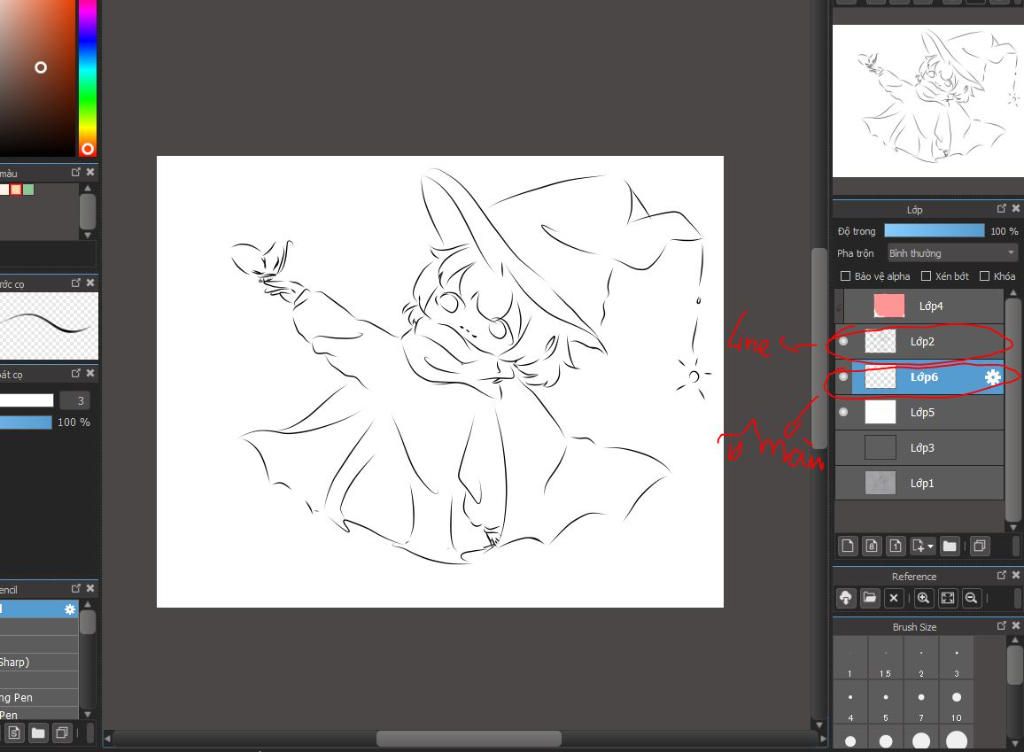This screenshot has height=752, width=1024.
Task: Hide the Lớp2 layer
Action: [x=844, y=341]
